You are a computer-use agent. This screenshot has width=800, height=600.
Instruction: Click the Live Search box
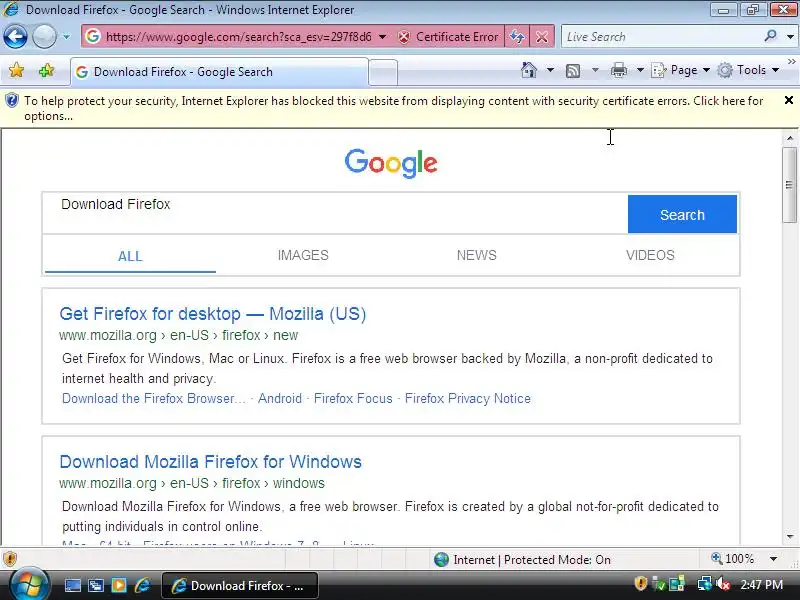662,37
